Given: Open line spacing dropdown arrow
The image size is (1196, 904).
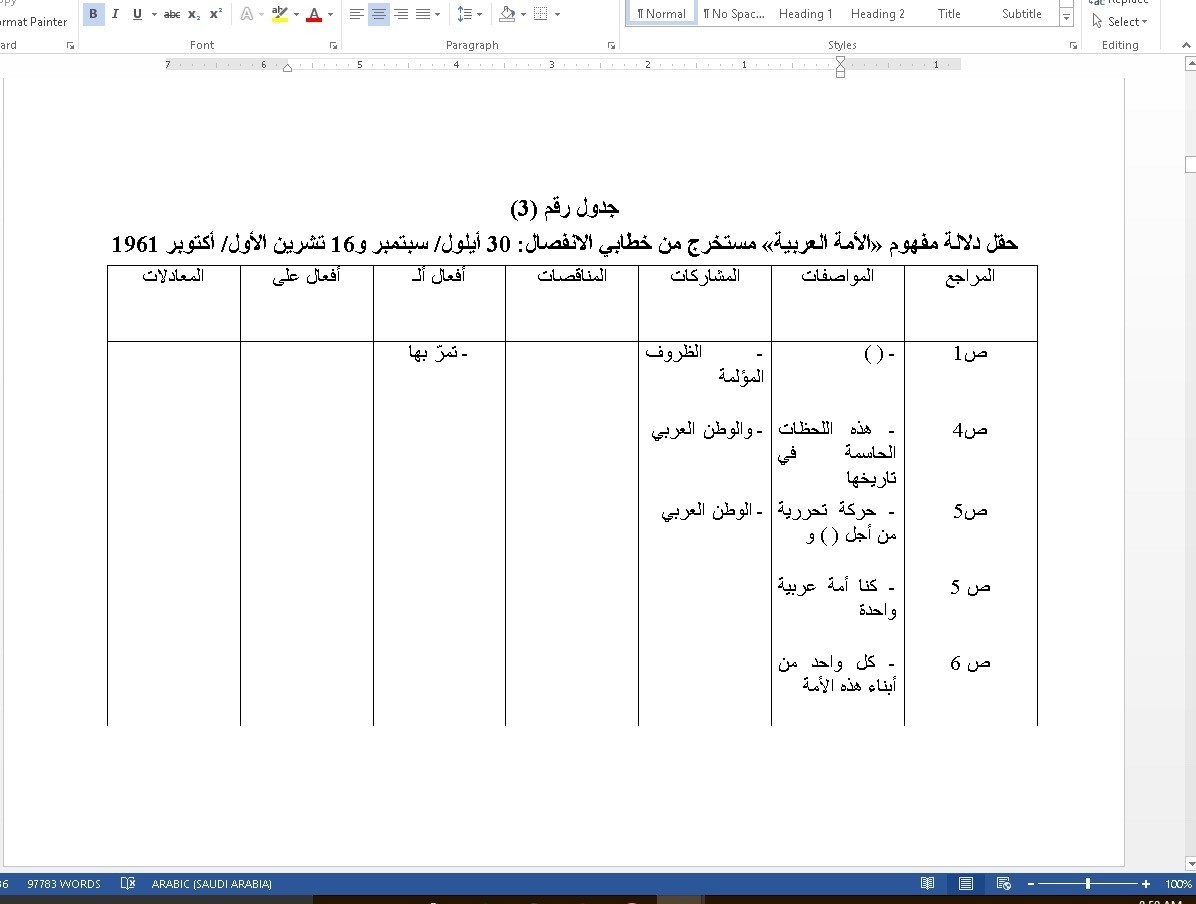Looking at the screenshot, I should coord(479,14).
